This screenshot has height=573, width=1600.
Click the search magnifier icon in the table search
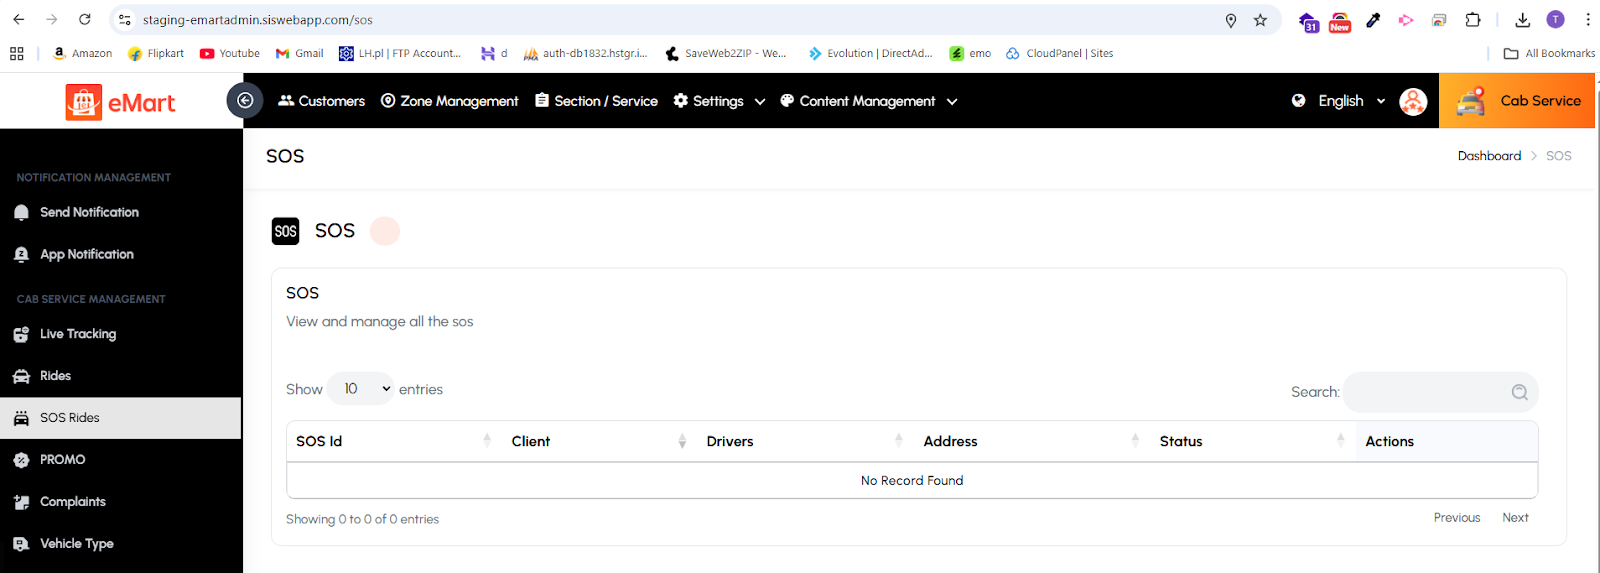[1519, 392]
